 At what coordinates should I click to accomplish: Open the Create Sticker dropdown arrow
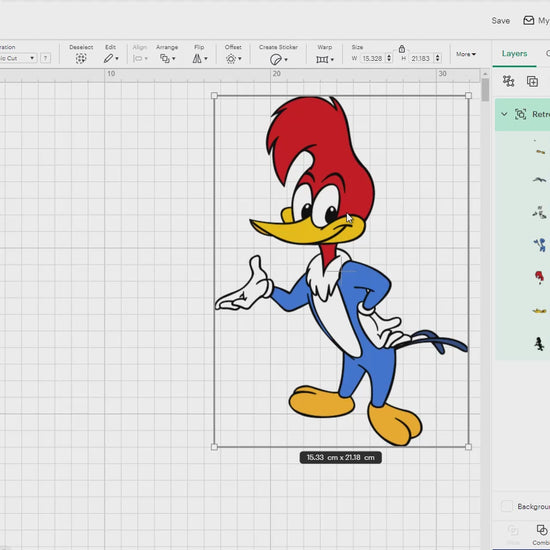pyautogui.click(x=286, y=60)
